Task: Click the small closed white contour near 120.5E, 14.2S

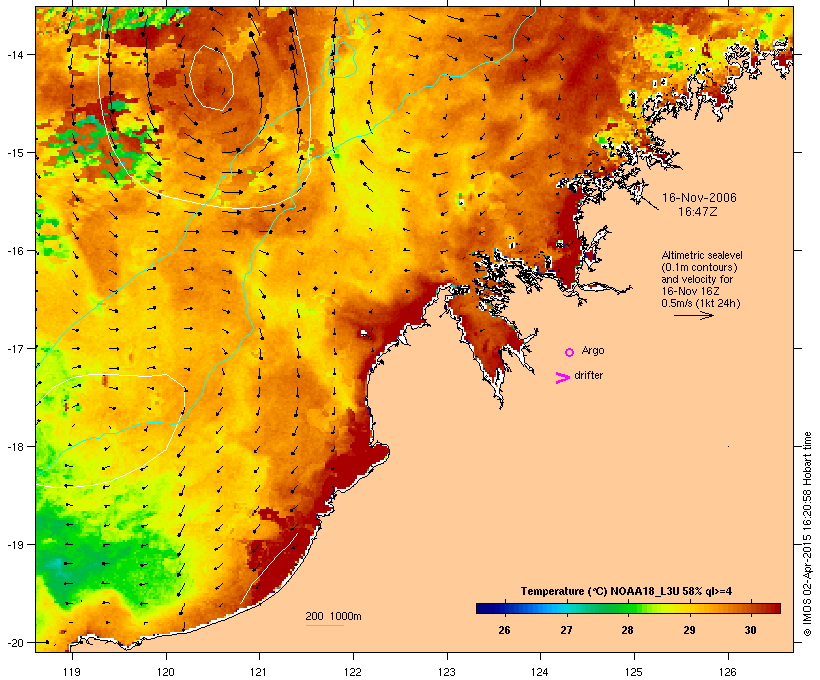Action: pyautogui.click(x=211, y=77)
